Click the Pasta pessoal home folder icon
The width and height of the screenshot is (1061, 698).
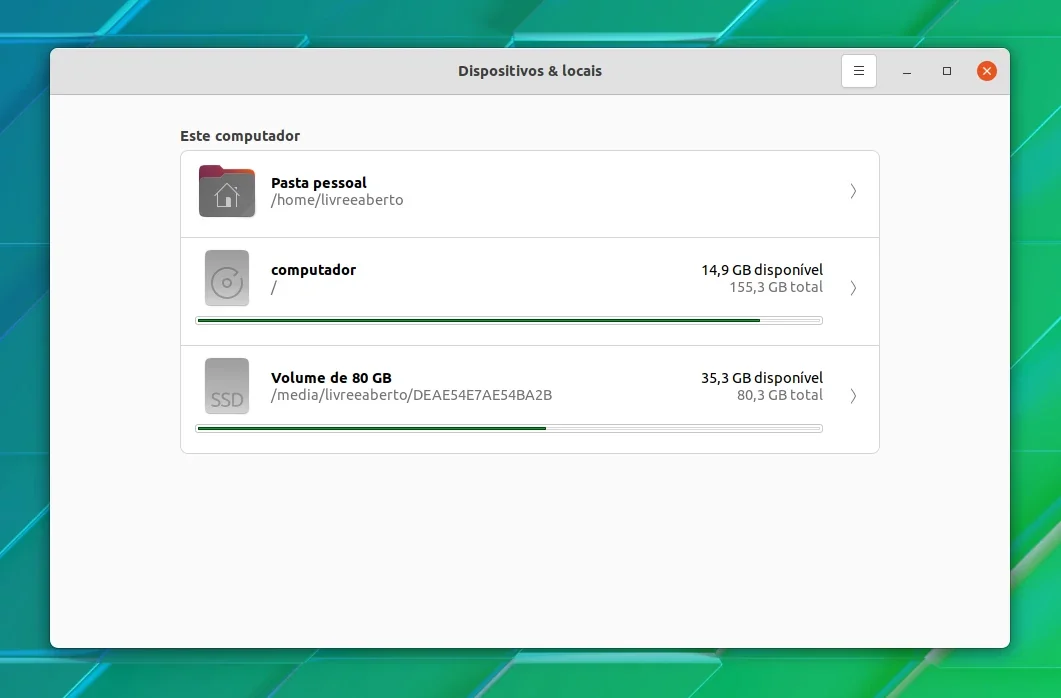[x=227, y=191]
